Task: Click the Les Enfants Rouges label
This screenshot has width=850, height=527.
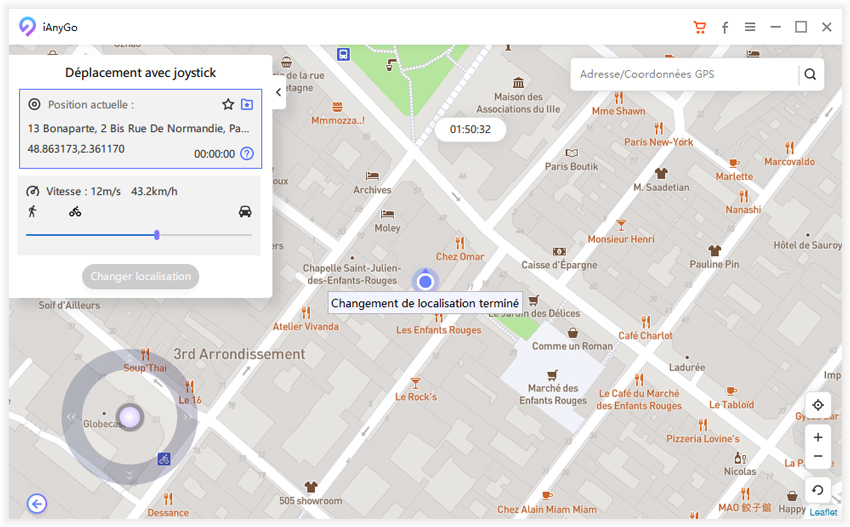Action: coord(439,330)
